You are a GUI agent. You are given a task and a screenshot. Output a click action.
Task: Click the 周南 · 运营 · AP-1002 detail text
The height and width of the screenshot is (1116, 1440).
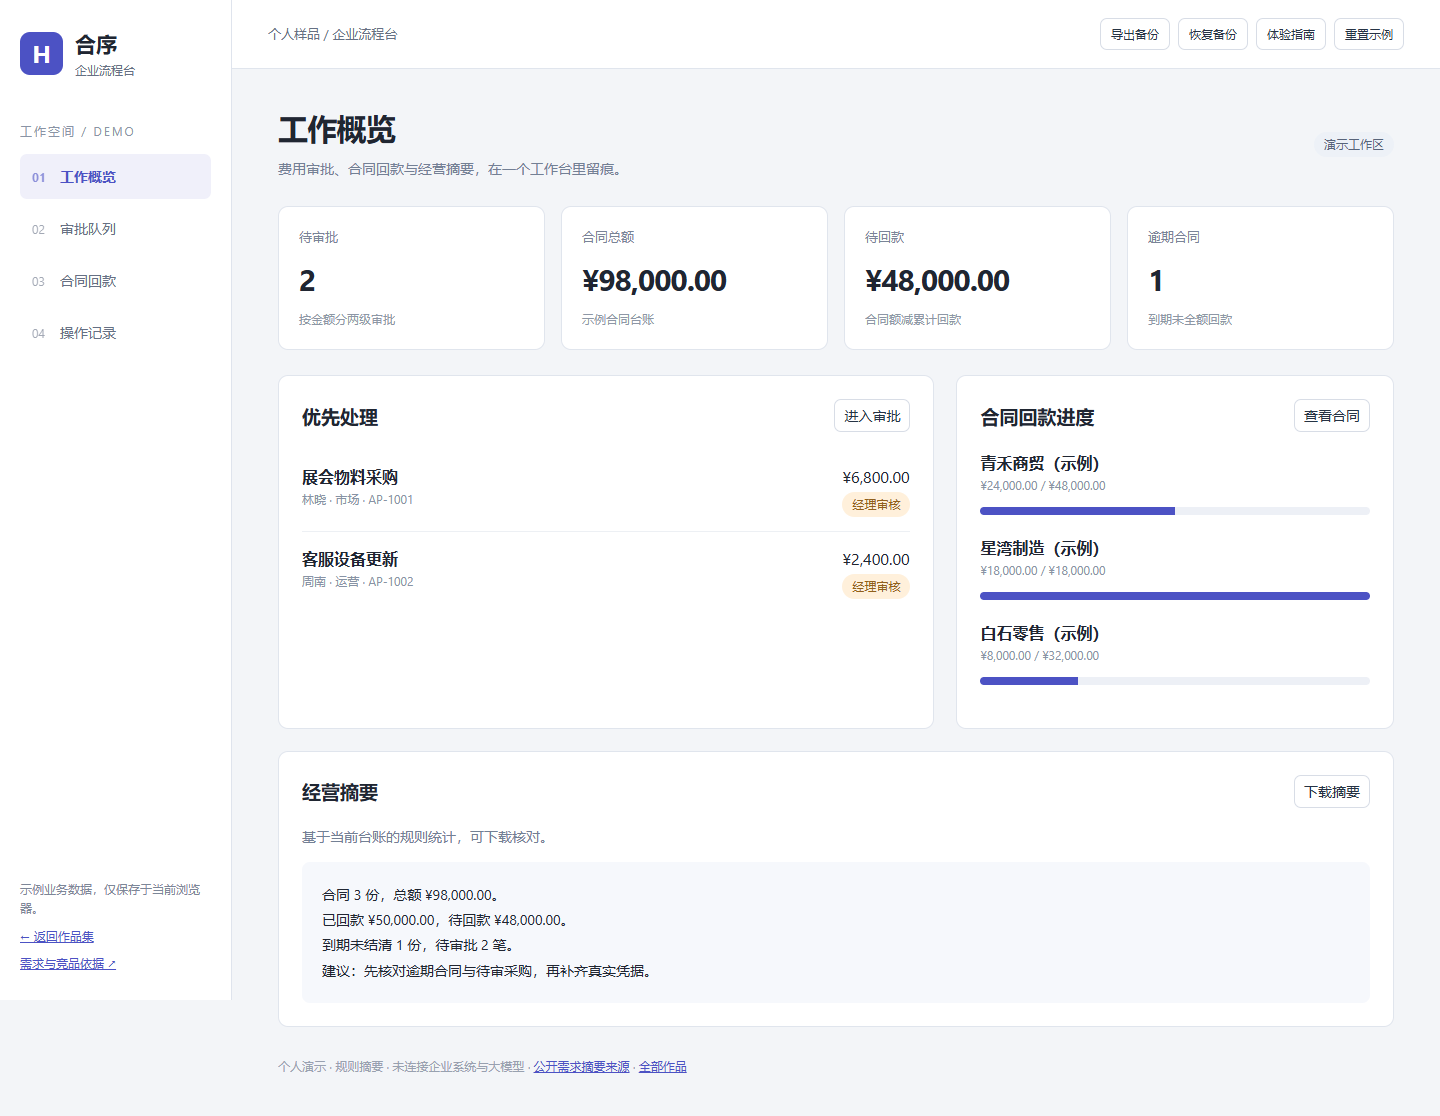tap(358, 582)
